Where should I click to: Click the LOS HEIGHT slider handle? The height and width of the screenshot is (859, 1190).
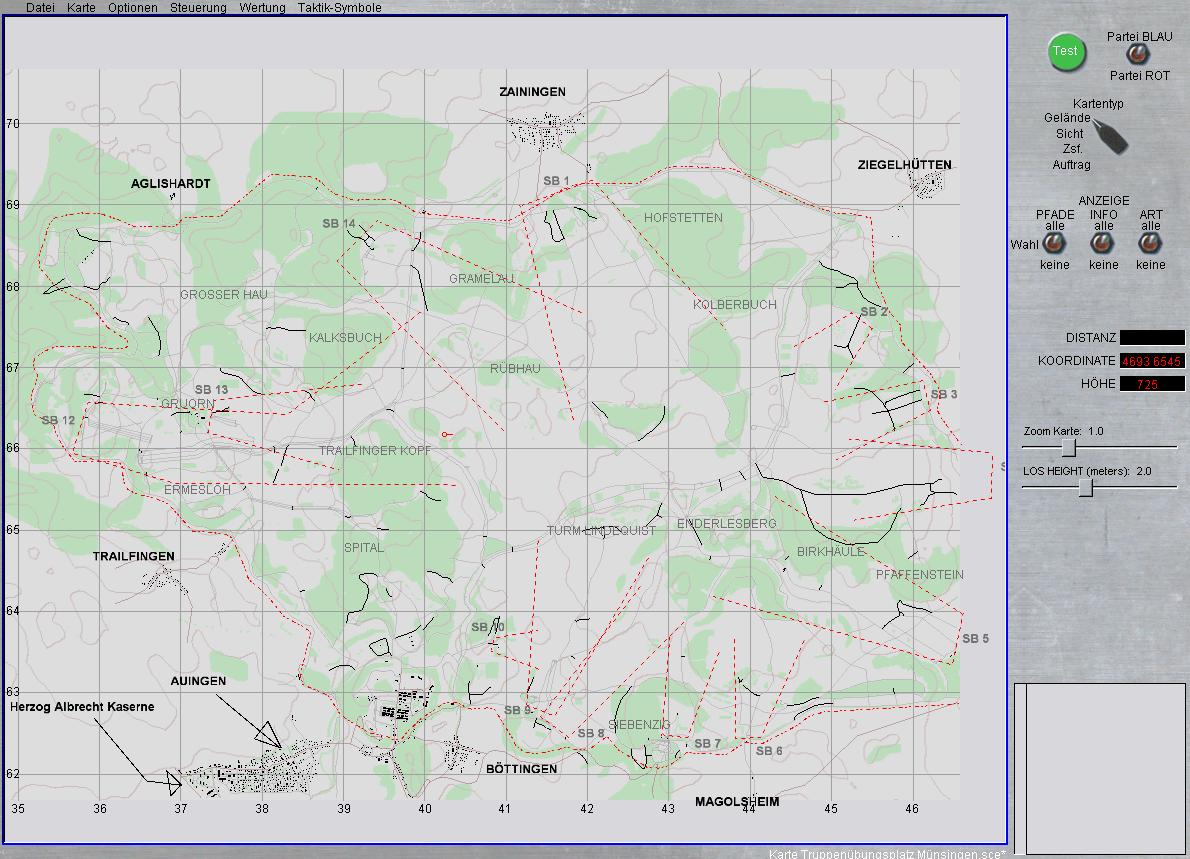(1087, 487)
